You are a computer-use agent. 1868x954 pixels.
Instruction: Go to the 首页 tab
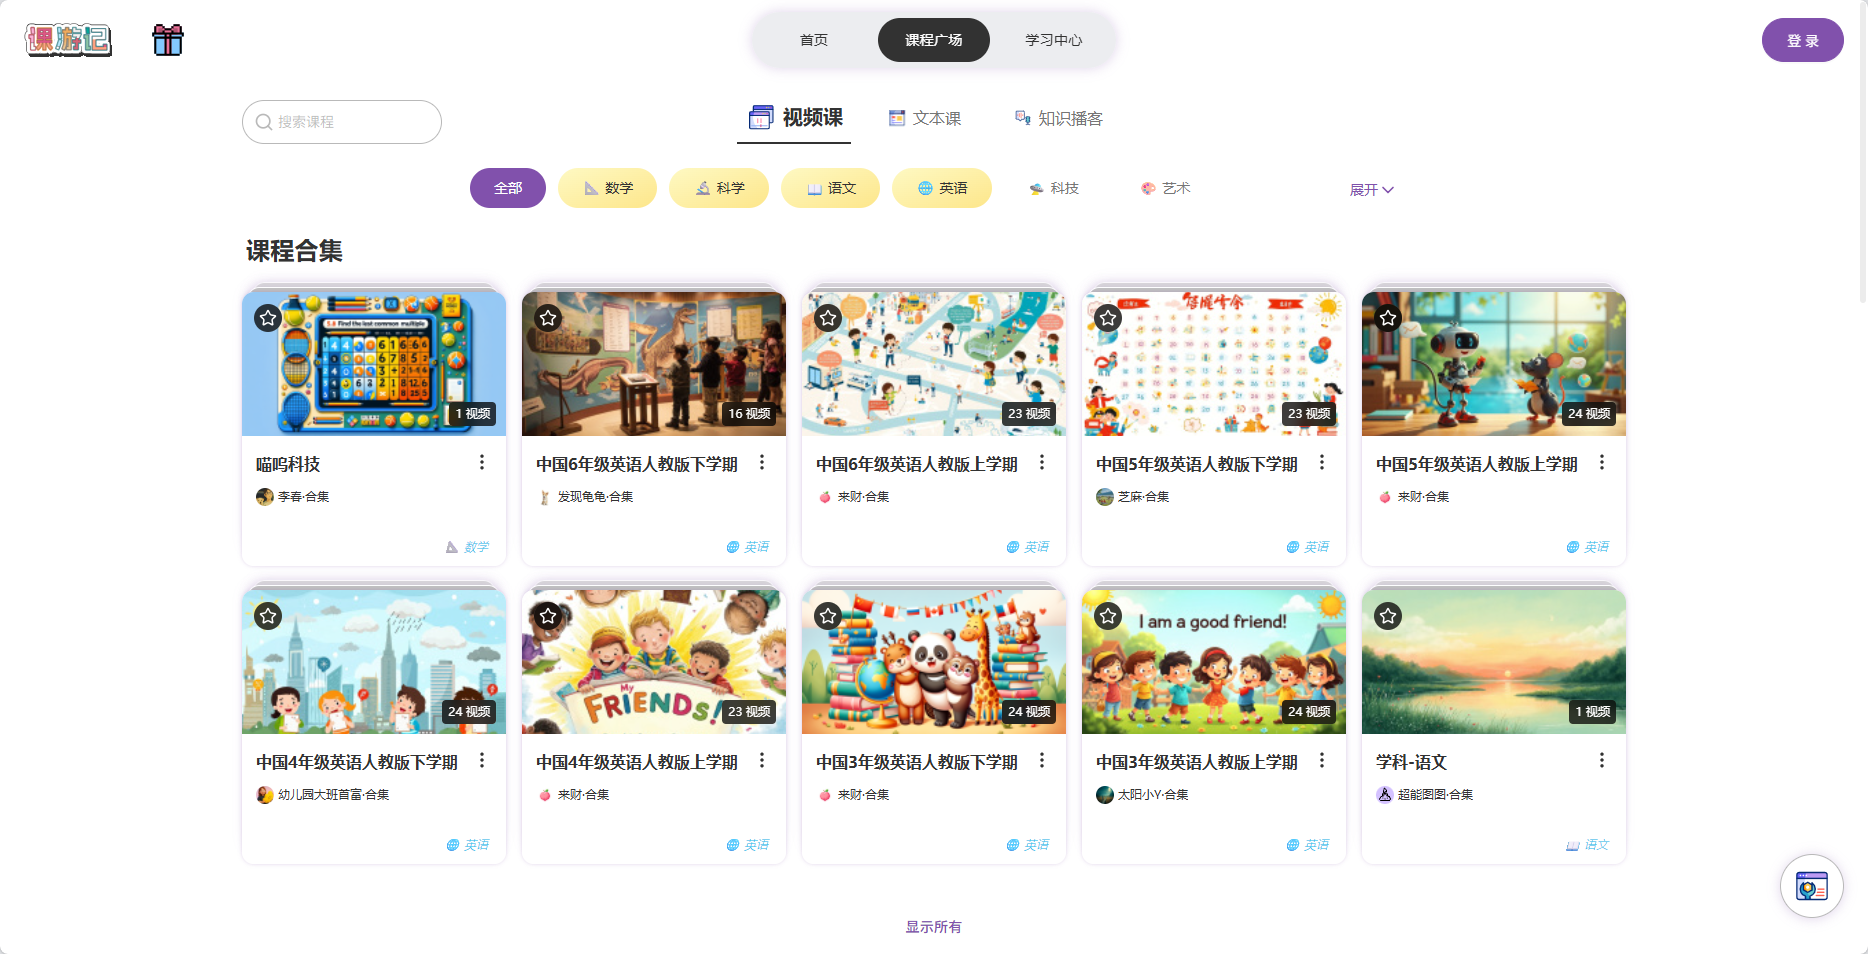814,40
